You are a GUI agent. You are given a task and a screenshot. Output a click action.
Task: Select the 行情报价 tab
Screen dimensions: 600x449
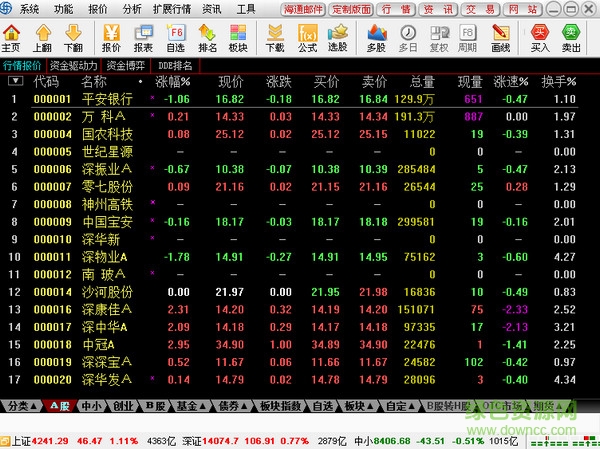pos(22,66)
